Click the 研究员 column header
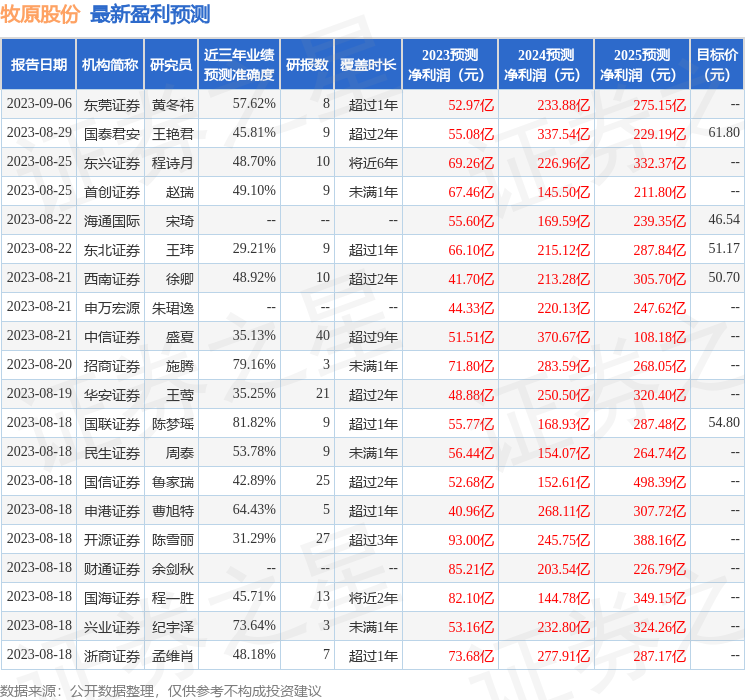 click(x=171, y=65)
